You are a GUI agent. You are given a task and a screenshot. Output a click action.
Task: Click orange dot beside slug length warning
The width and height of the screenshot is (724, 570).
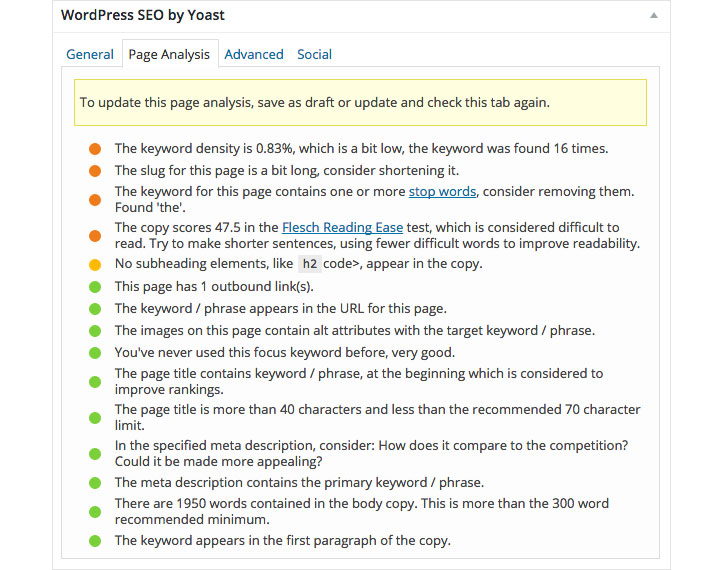pyautogui.click(x=95, y=171)
